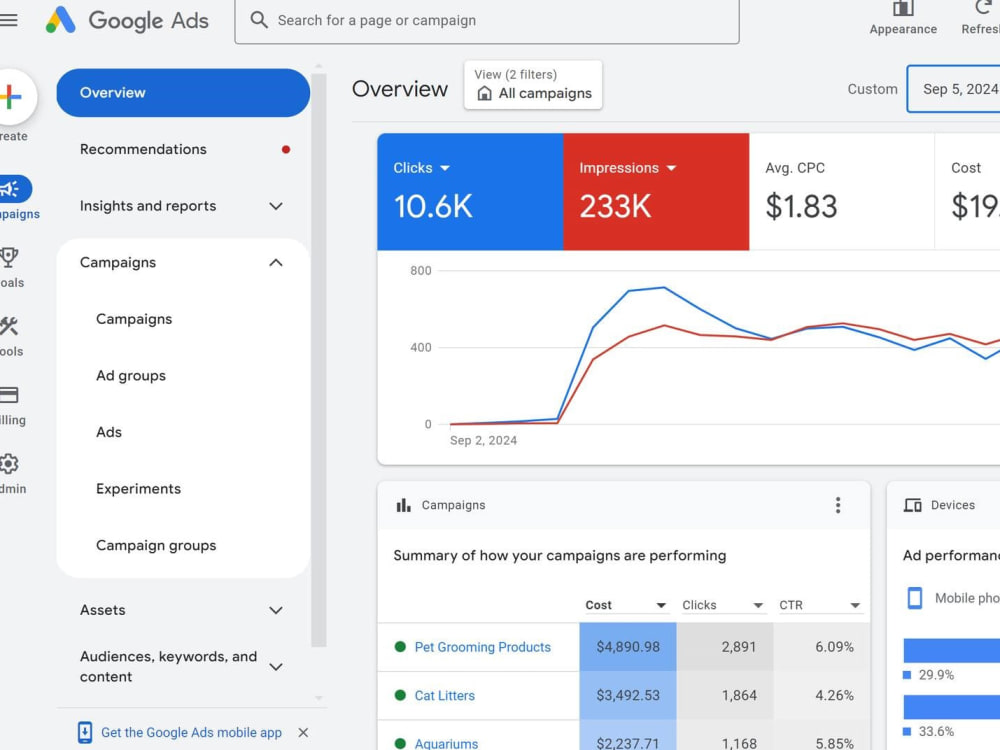The height and width of the screenshot is (750, 1000).
Task: Open Ads sub-item
Action: click(x=108, y=432)
